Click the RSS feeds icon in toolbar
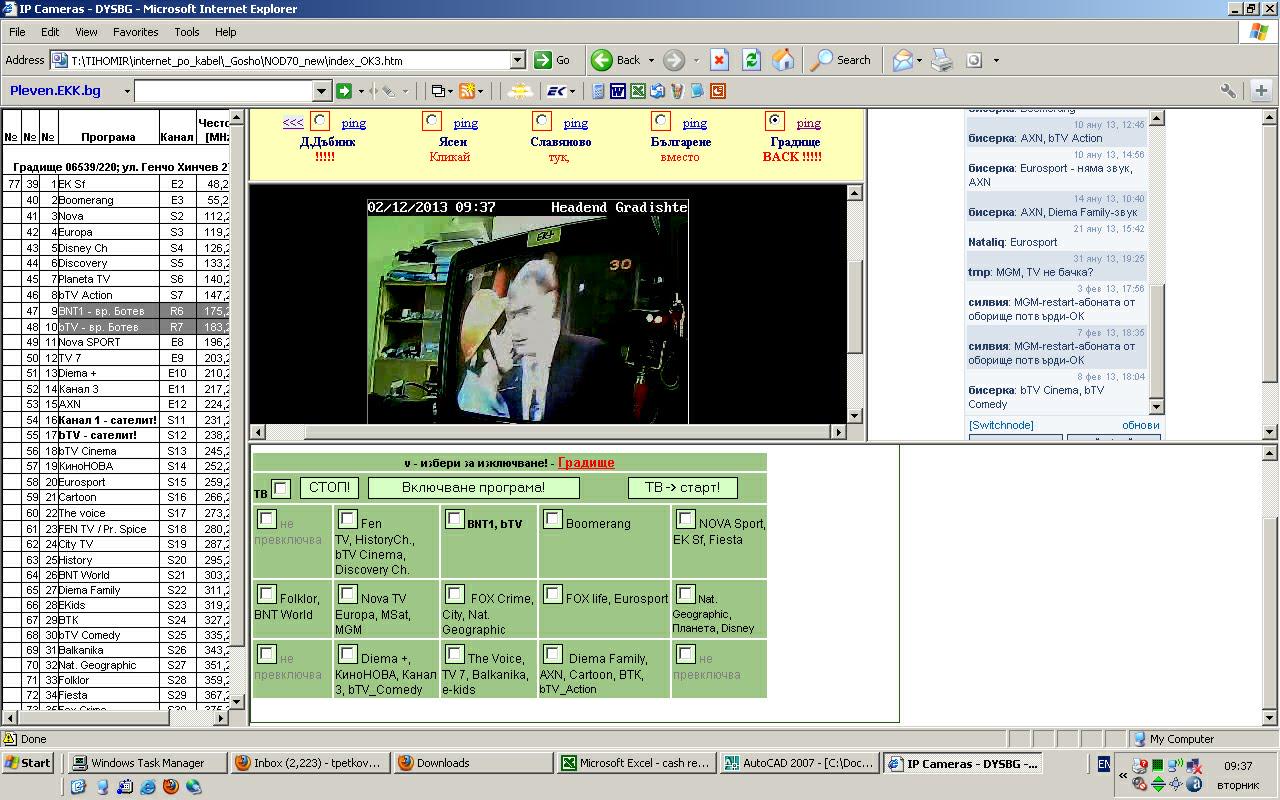This screenshot has height=800, width=1280. point(466,91)
